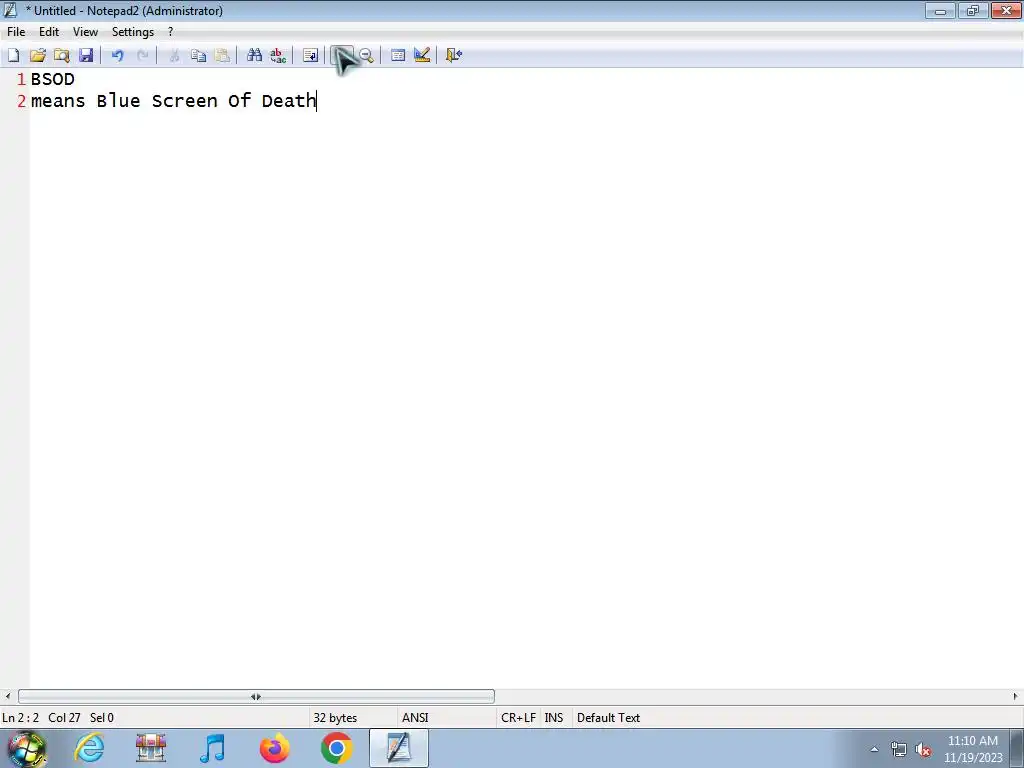This screenshot has width=1024, height=768.
Task: Customize schemes with the pencil ruler icon
Action: click(x=422, y=56)
